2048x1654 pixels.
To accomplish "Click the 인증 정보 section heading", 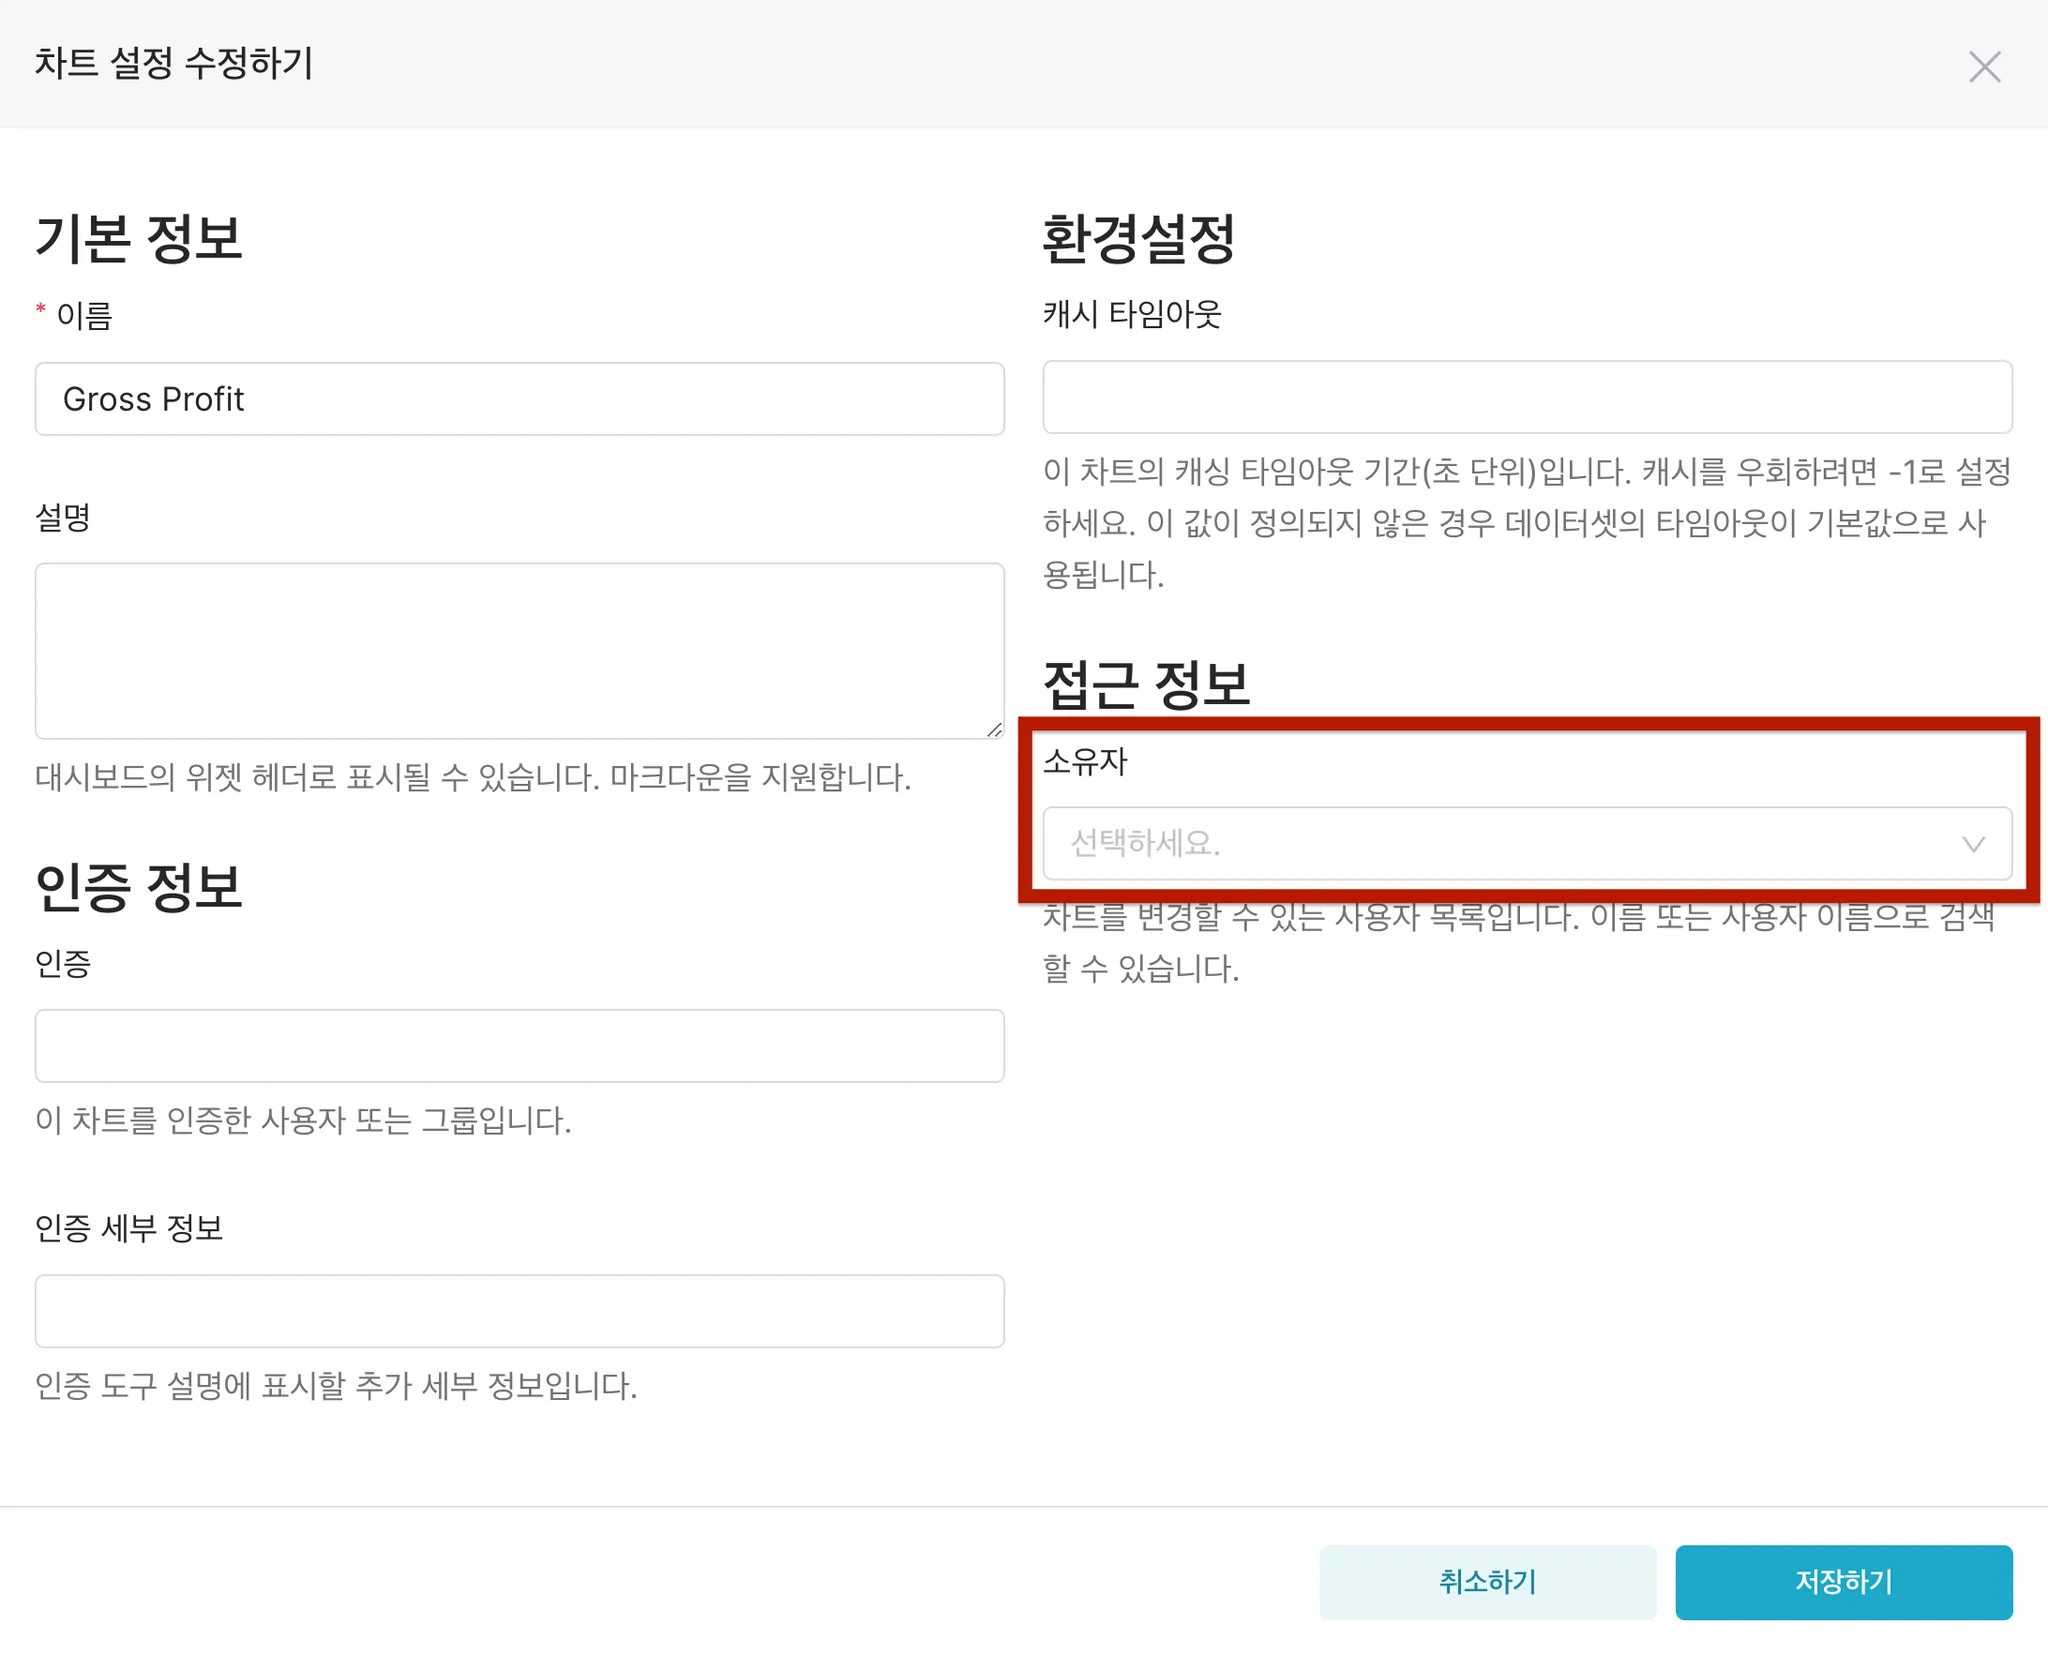I will (139, 886).
